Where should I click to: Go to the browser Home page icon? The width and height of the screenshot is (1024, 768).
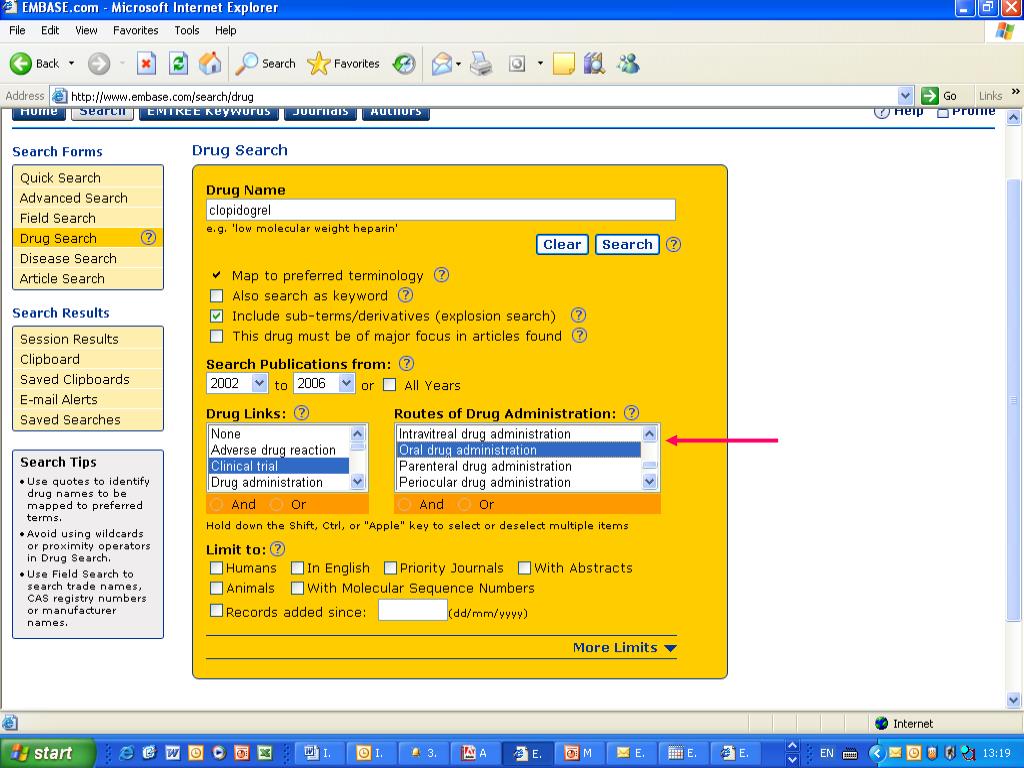pyautogui.click(x=210, y=63)
